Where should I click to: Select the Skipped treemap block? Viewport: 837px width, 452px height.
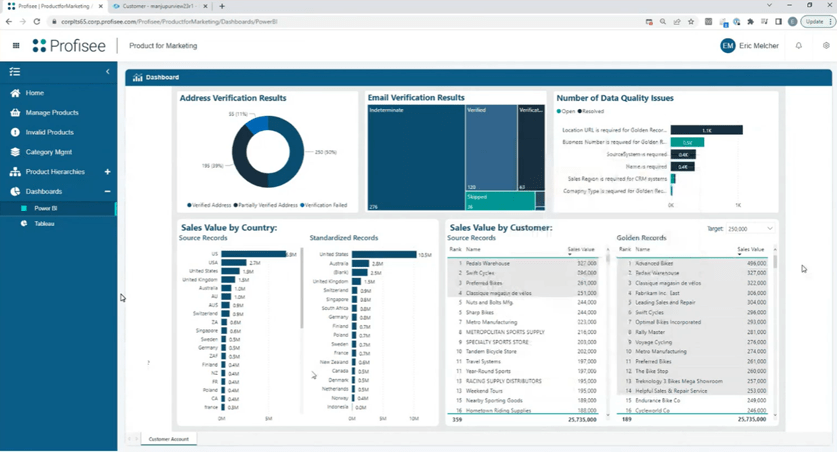[500, 201]
